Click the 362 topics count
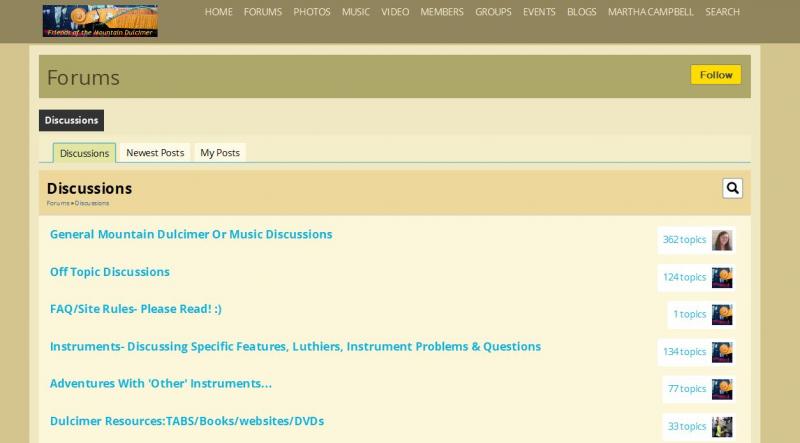Viewport: 800px width, 443px height. click(x=684, y=240)
